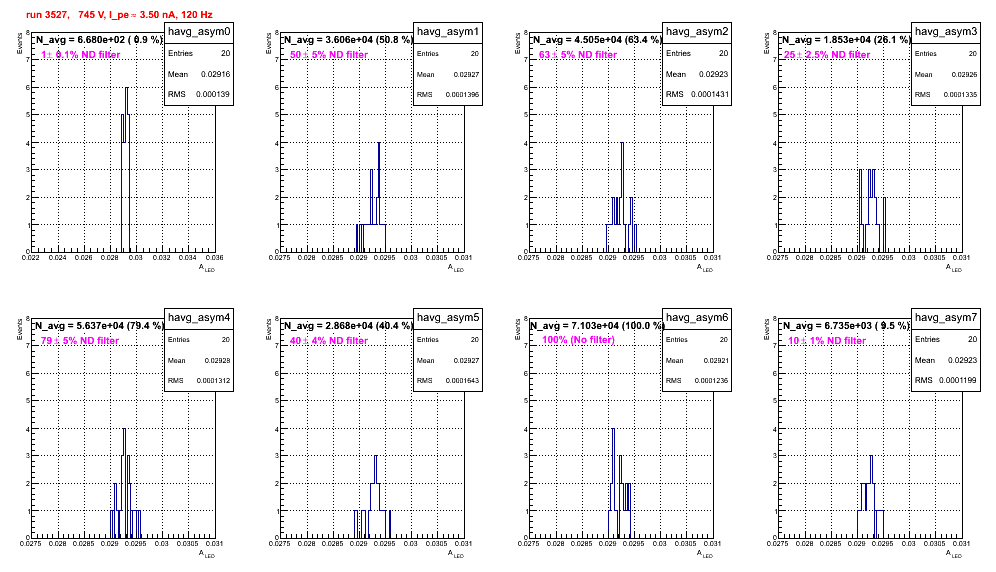Select the havg_asym0 stats box title
This screenshot has width=996, height=572.
pyautogui.click(x=199, y=32)
